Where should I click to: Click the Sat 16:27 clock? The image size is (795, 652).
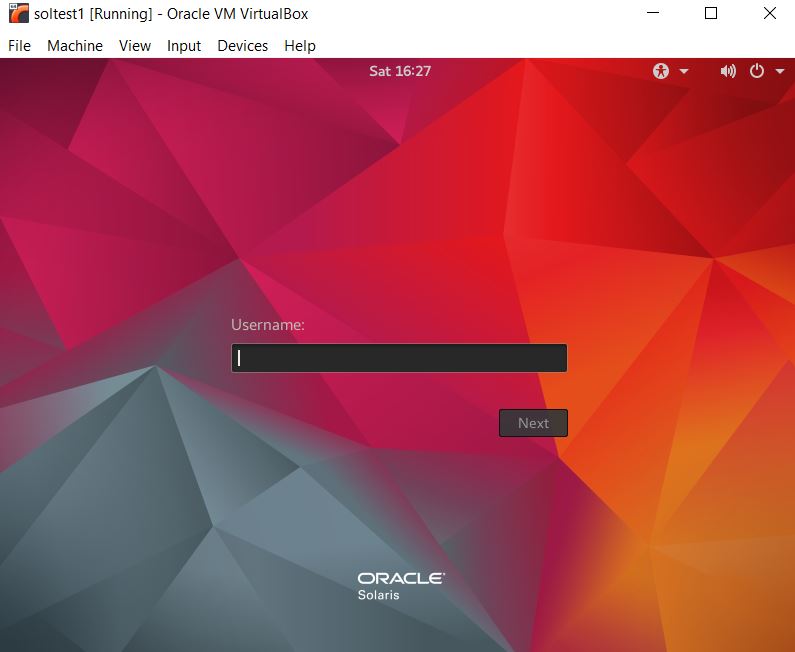point(400,71)
